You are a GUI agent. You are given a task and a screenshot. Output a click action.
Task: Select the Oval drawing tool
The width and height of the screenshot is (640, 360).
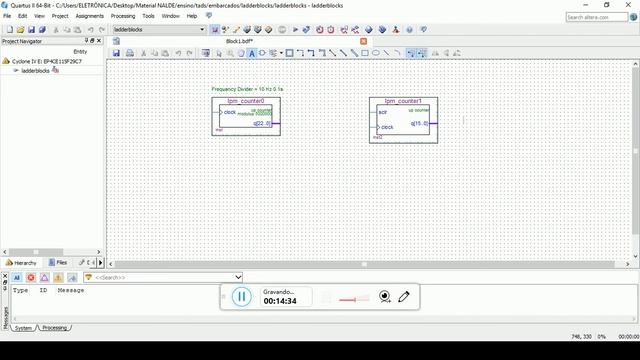(376, 53)
